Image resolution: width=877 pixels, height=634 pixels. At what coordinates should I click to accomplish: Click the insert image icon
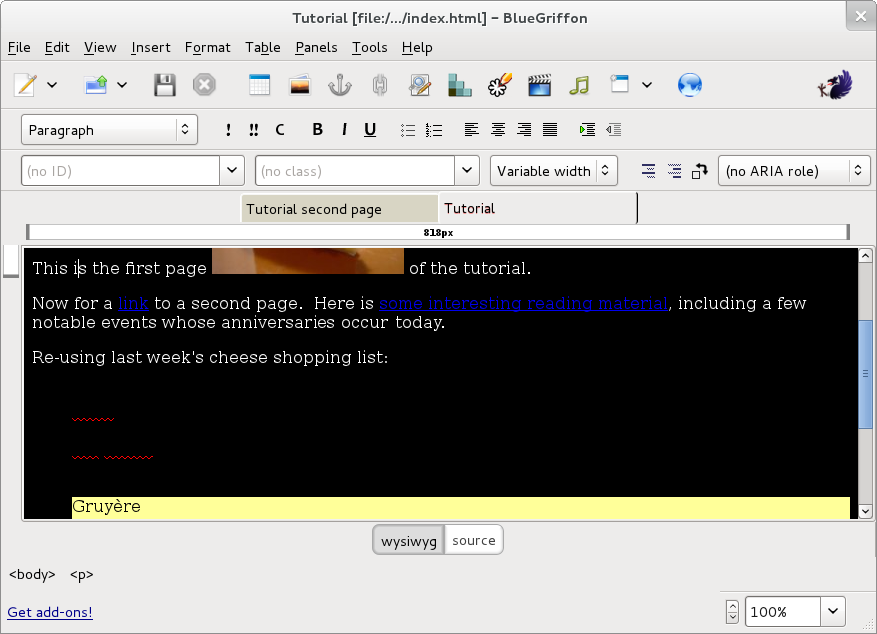pyautogui.click(x=299, y=85)
